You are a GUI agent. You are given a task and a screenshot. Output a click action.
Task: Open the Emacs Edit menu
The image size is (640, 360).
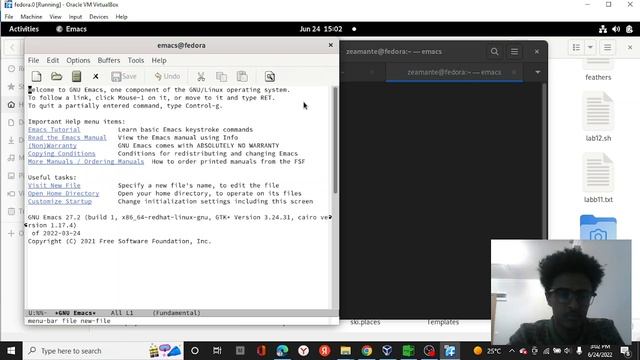point(53,60)
